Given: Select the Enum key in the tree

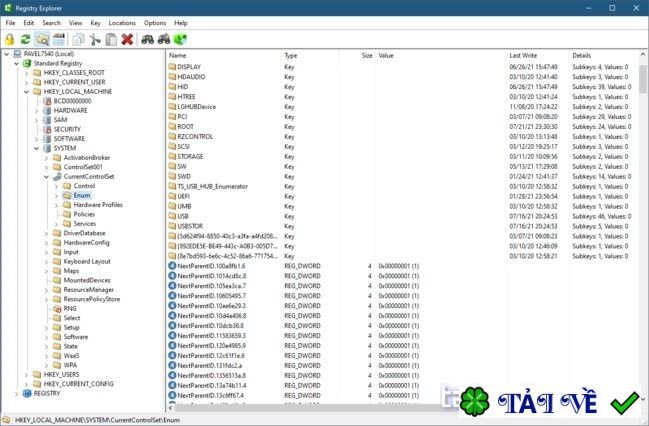Looking at the screenshot, I should [82, 195].
